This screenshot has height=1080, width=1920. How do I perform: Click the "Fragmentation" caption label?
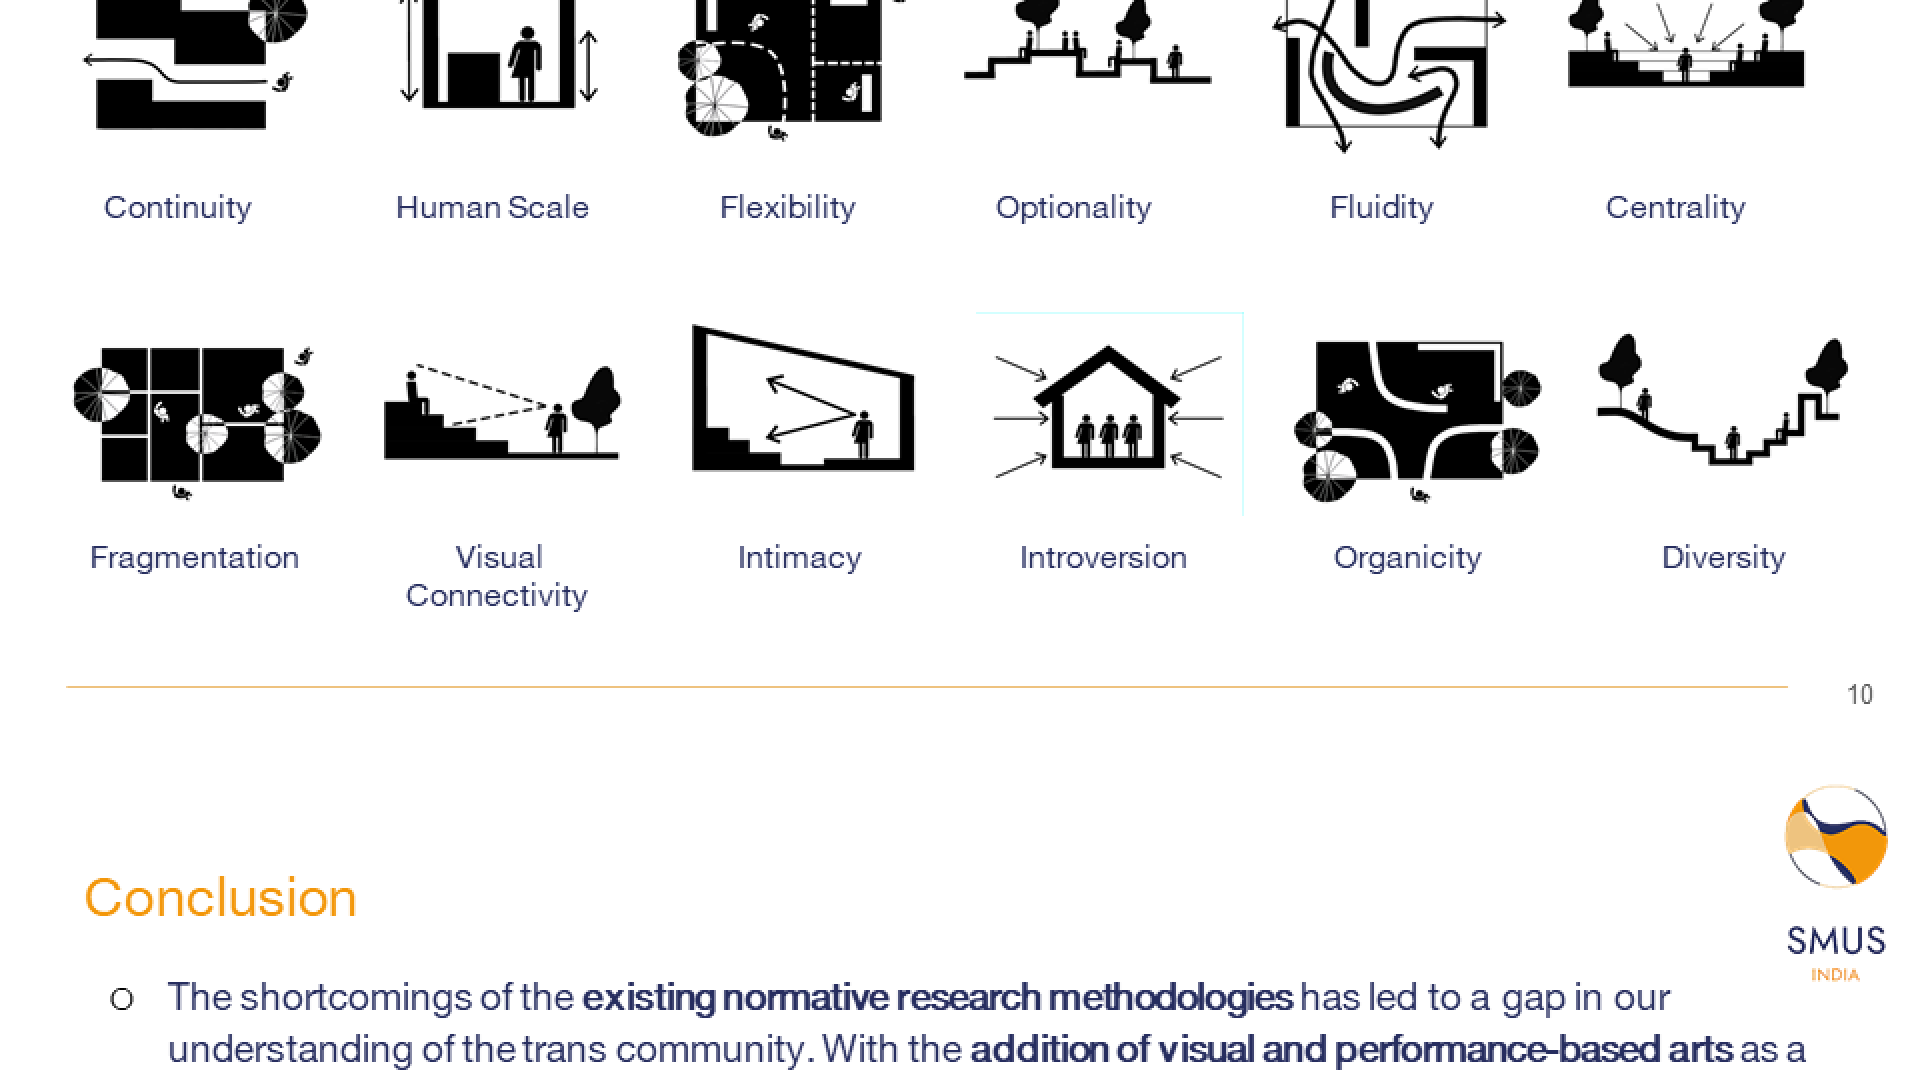pyautogui.click(x=194, y=557)
